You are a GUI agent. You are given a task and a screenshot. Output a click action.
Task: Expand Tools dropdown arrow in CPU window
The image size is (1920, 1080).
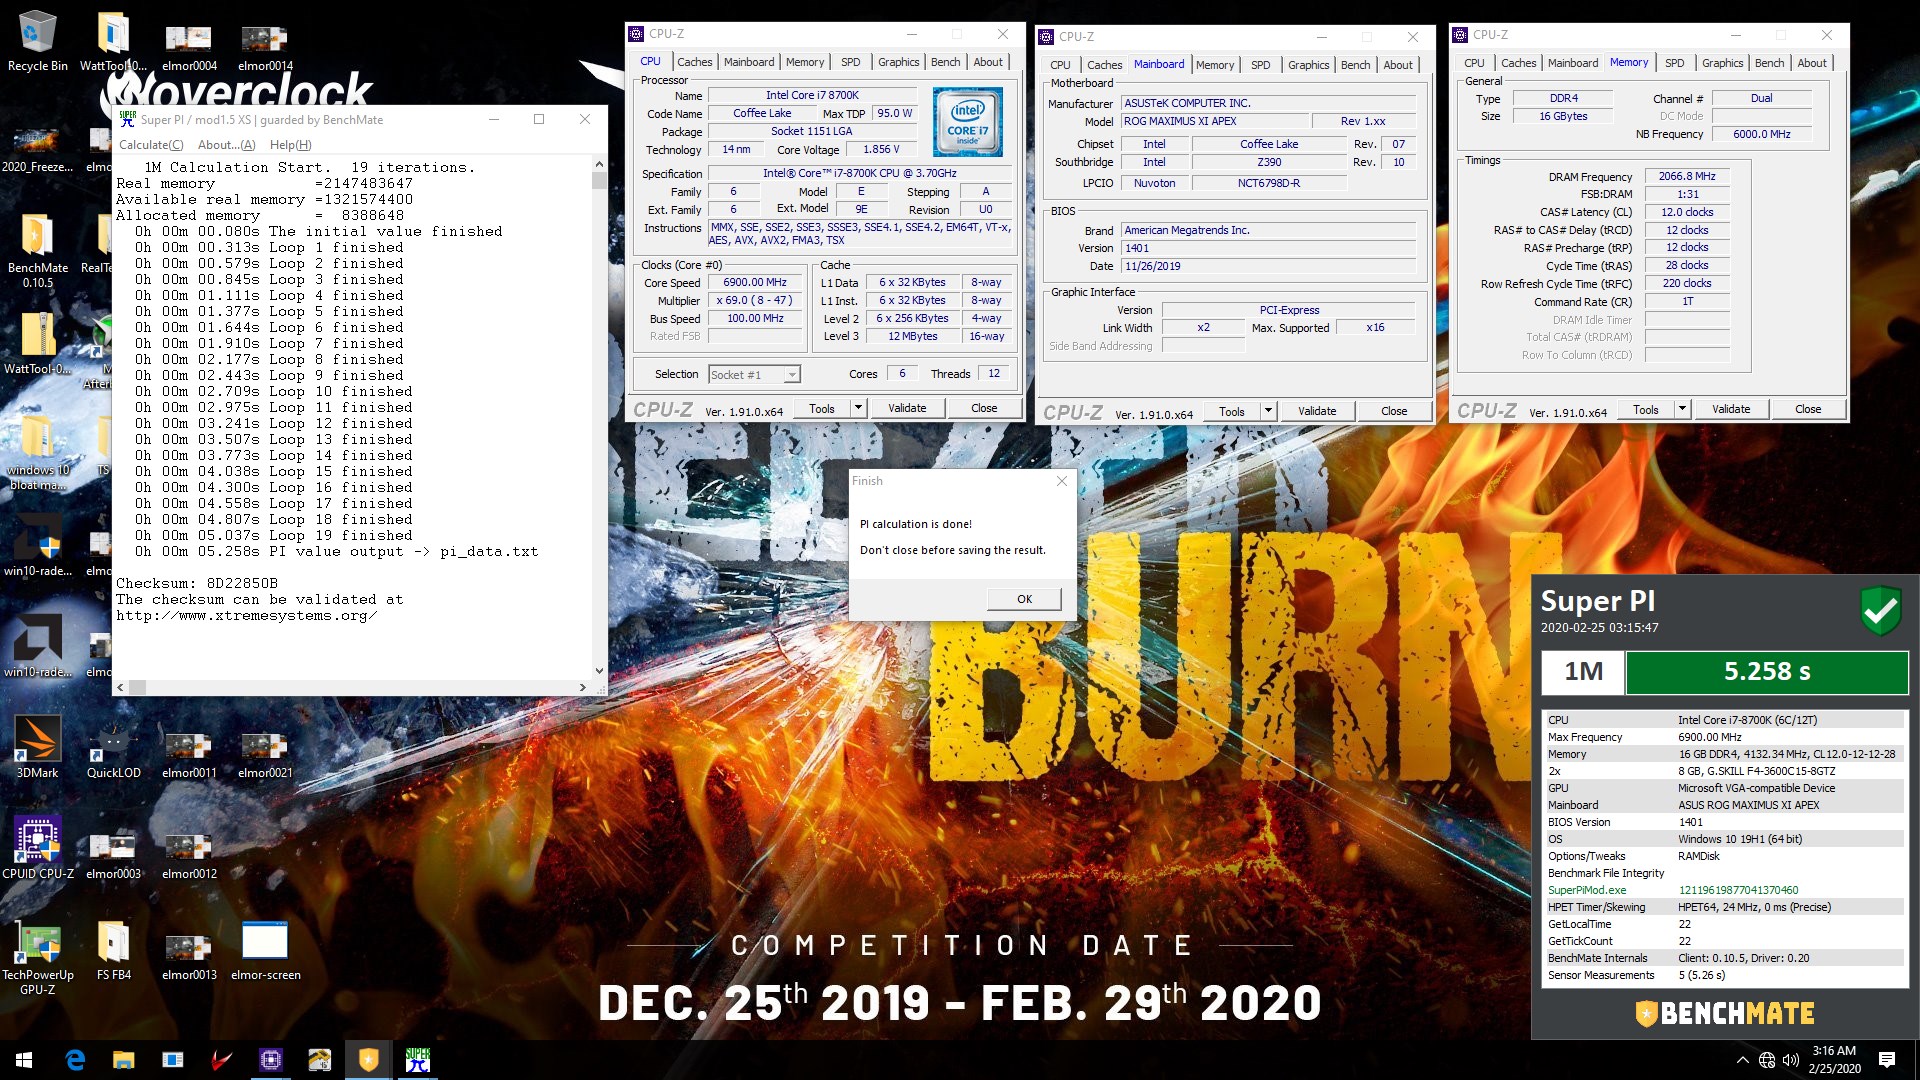858,408
